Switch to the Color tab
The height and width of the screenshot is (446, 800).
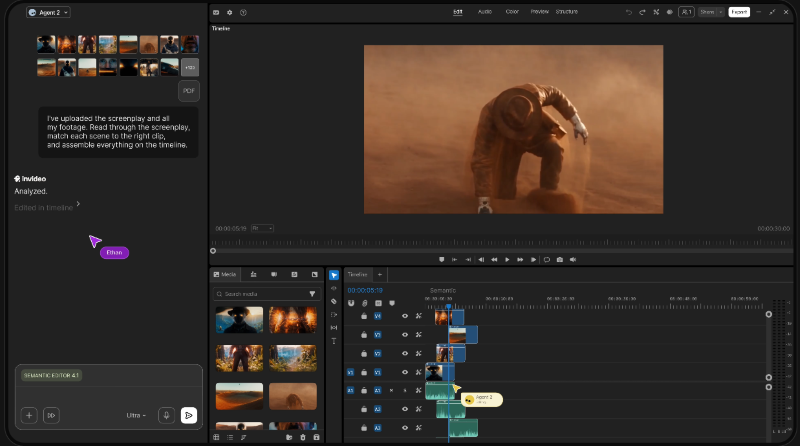512,12
